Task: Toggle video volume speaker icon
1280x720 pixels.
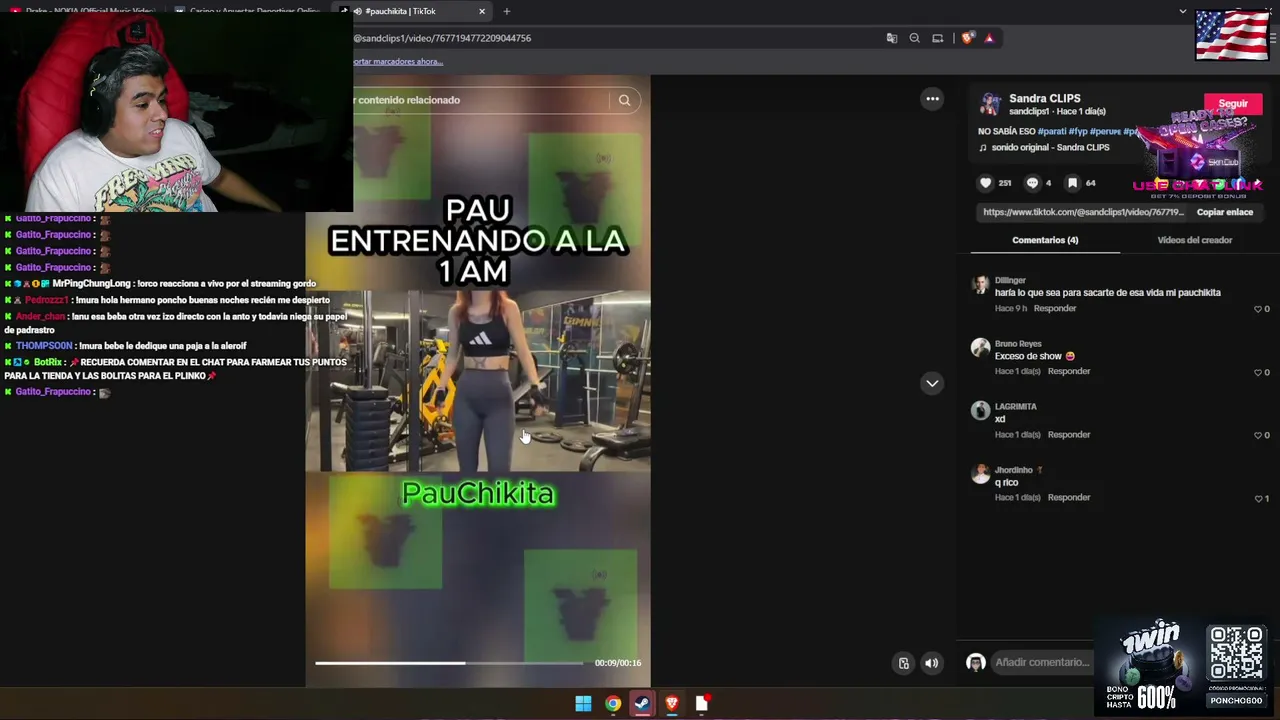Action: tap(931, 663)
